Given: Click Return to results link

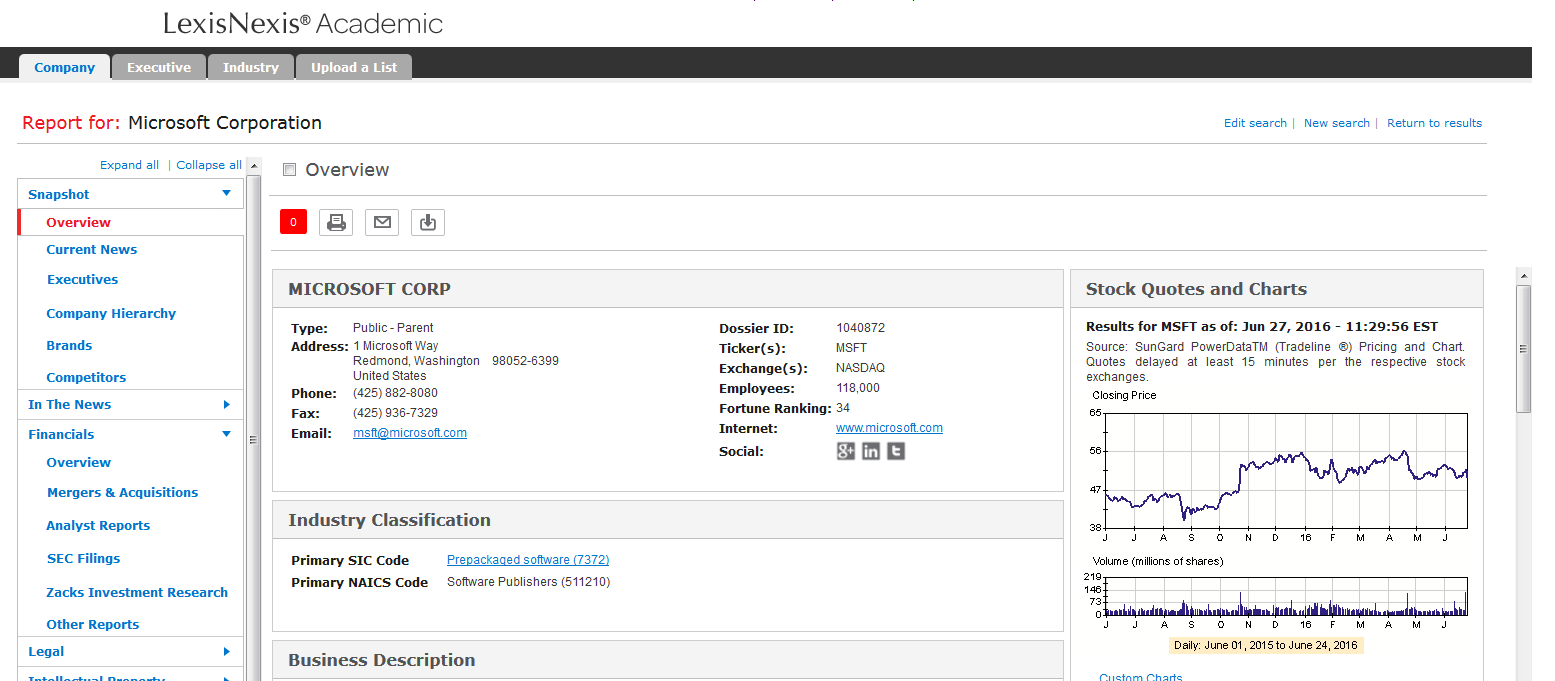Looking at the screenshot, I should tap(1434, 123).
